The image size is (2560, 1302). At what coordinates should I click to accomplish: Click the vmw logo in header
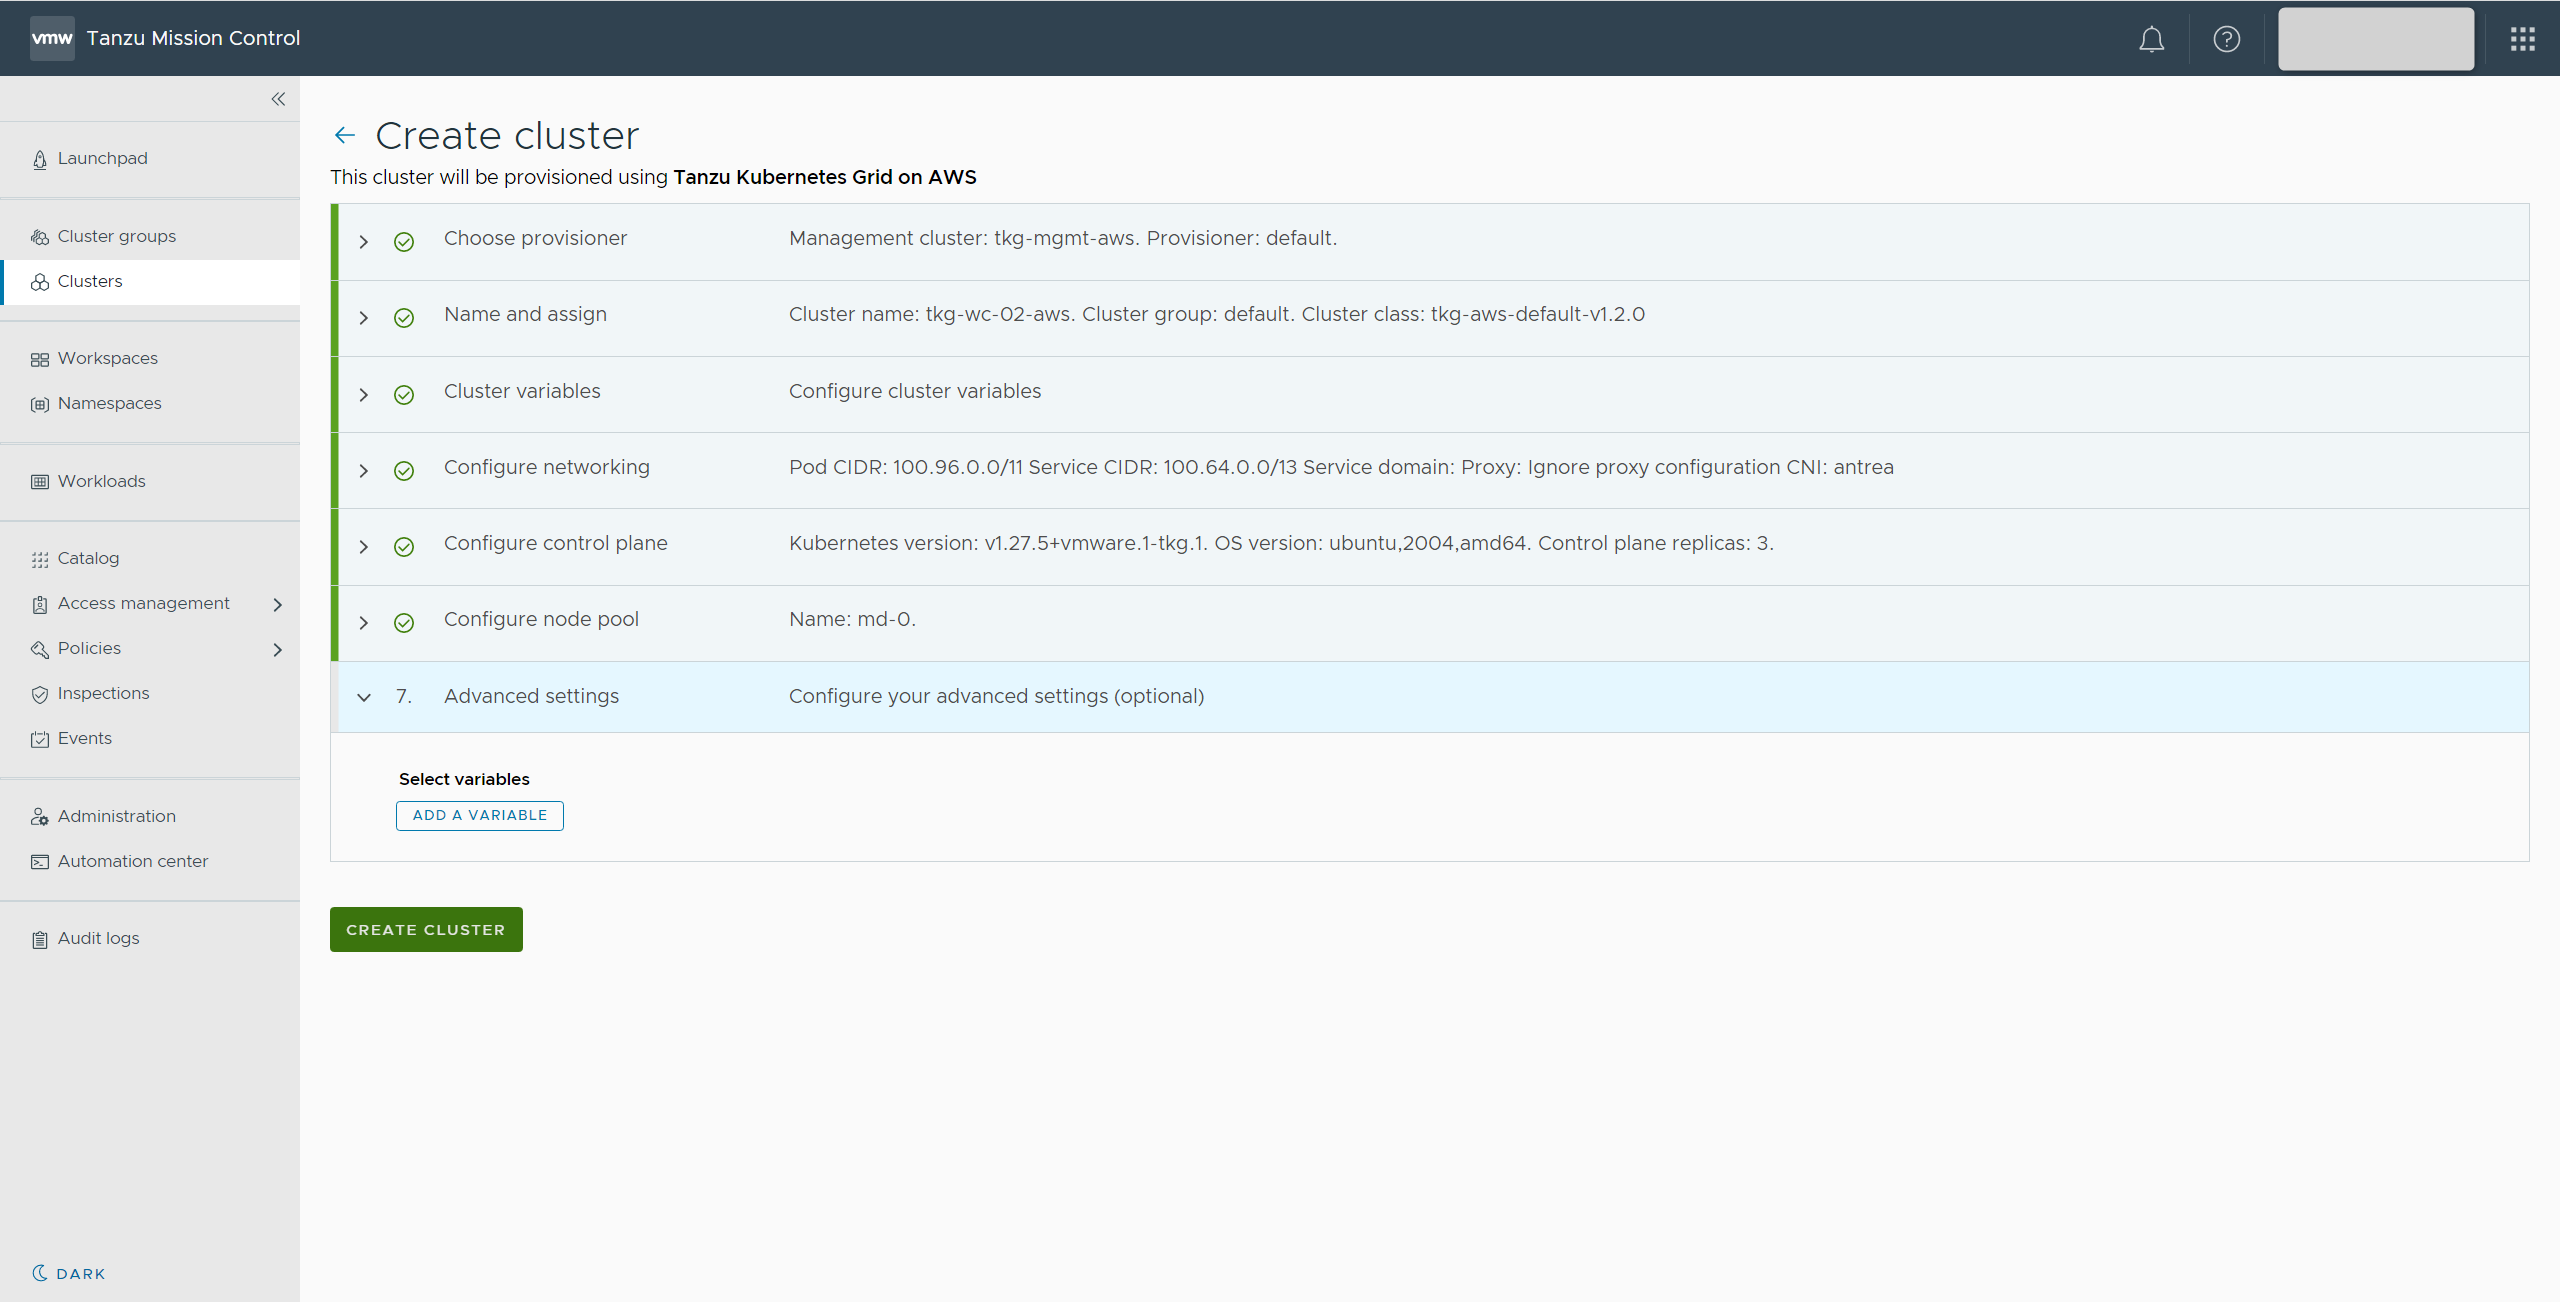click(52, 38)
